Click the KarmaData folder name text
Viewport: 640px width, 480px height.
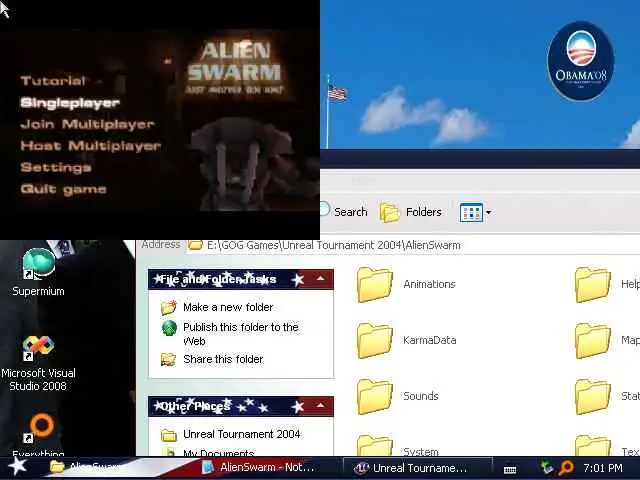(430, 340)
